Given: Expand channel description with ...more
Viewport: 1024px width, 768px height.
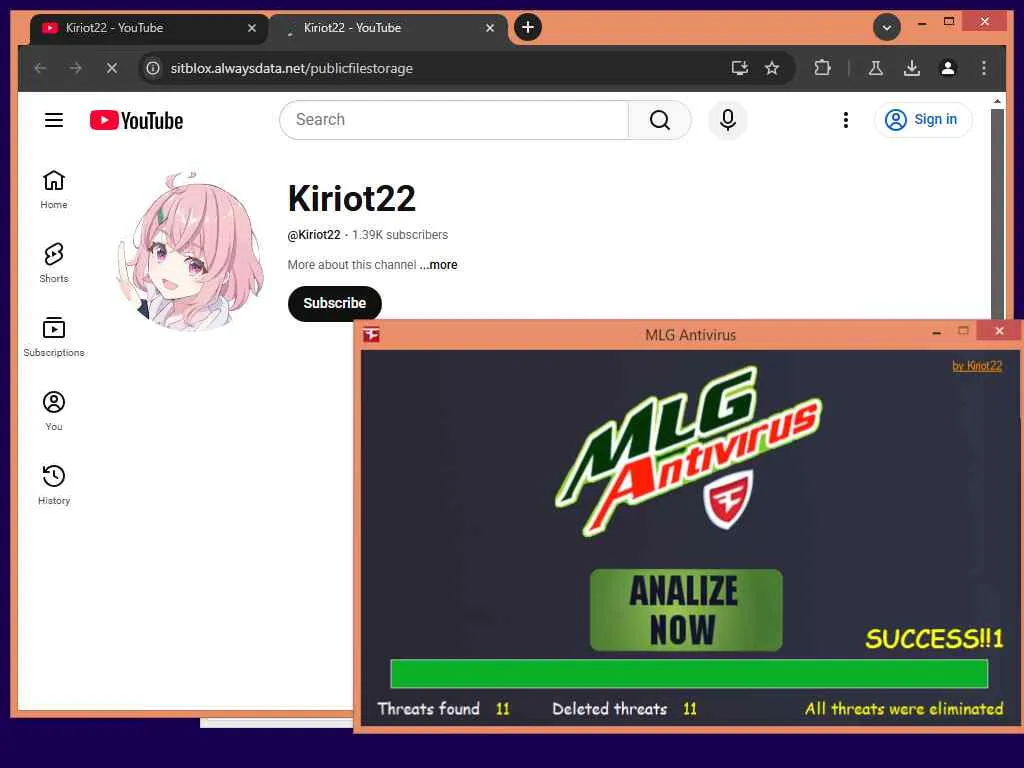Looking at the screenshot, I should pos(438,265).
